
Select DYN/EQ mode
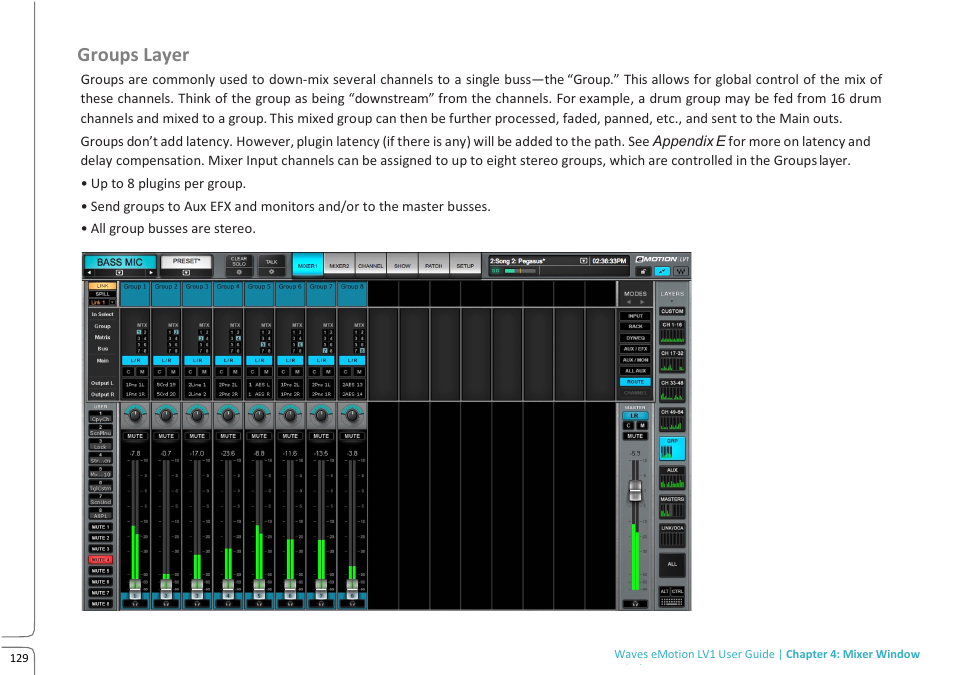[x=635, y=338]
